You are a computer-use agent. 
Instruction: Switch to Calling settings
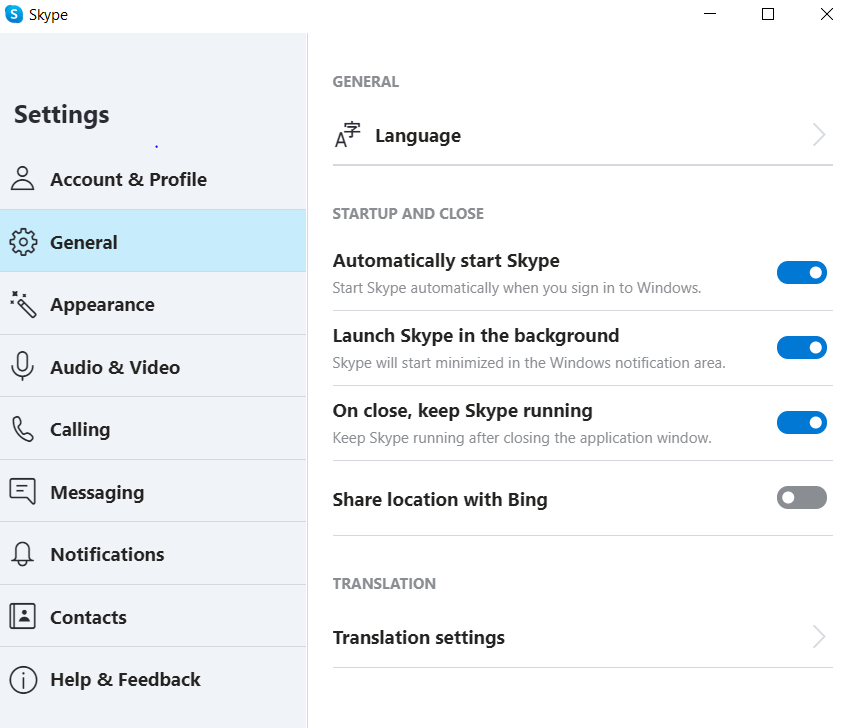153,428
